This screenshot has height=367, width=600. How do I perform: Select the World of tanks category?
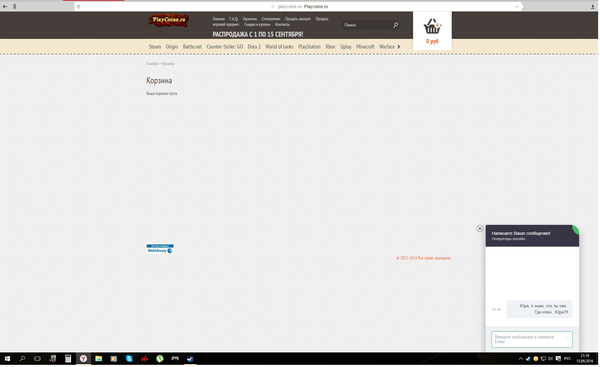[279, 47]
